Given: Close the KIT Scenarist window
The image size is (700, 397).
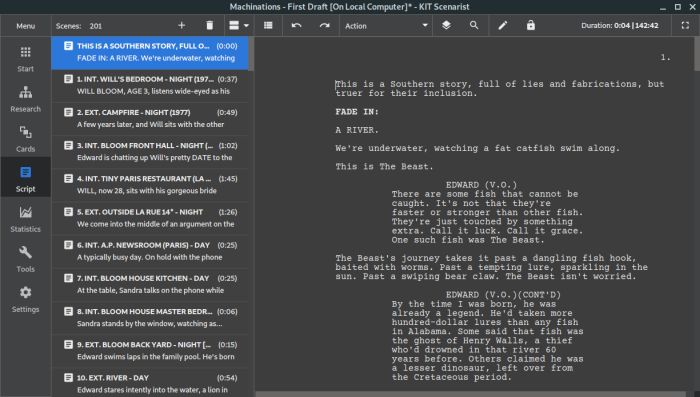Looking at the screenshot, I should click(692, 7).
